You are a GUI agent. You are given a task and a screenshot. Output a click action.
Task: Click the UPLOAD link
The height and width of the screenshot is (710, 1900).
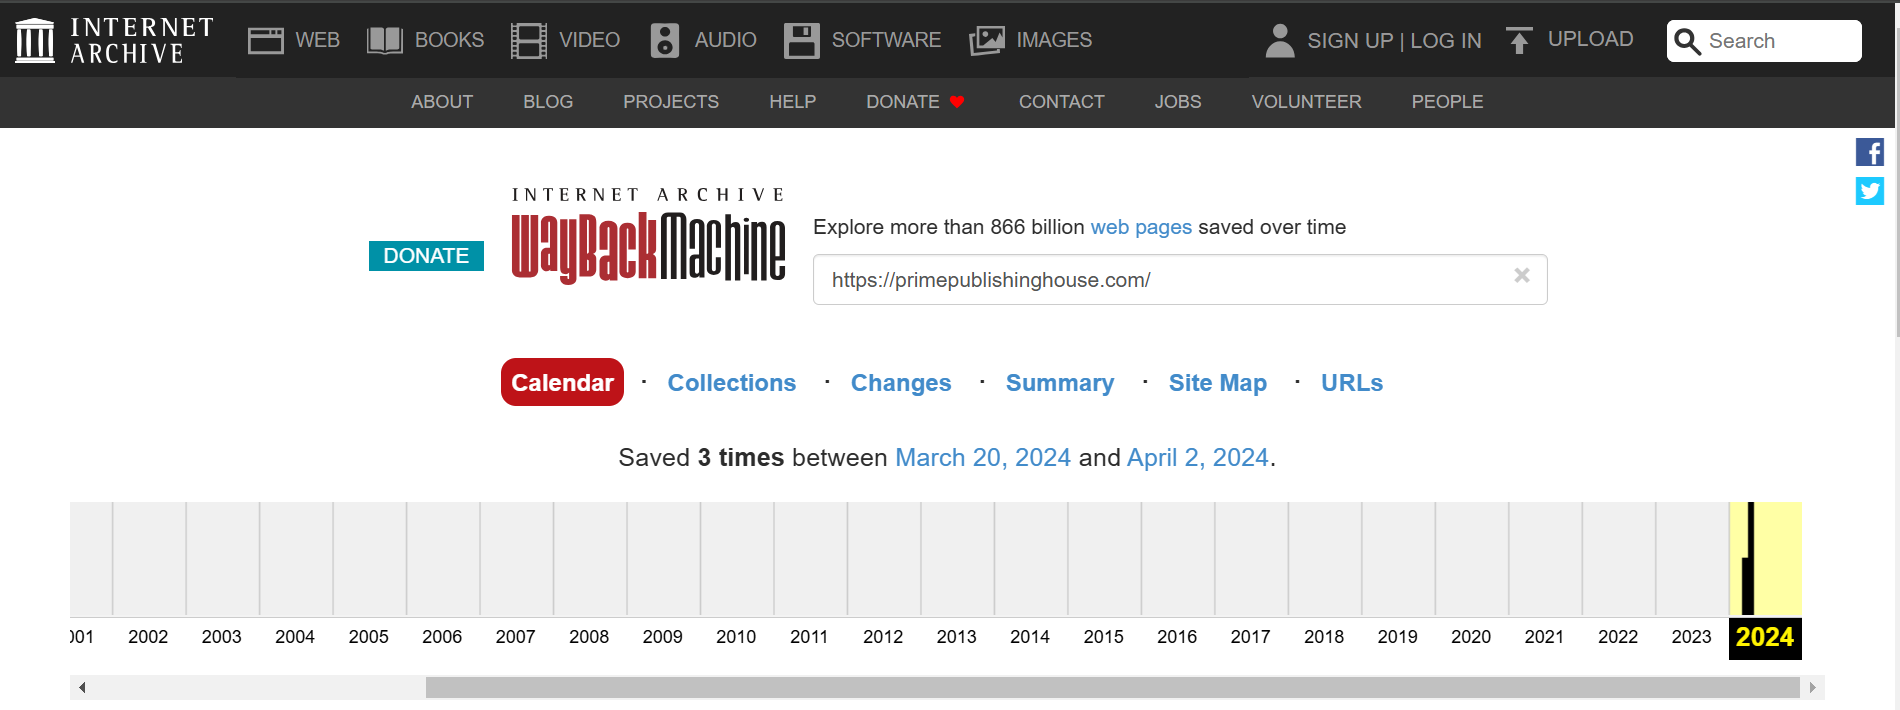1590,39
